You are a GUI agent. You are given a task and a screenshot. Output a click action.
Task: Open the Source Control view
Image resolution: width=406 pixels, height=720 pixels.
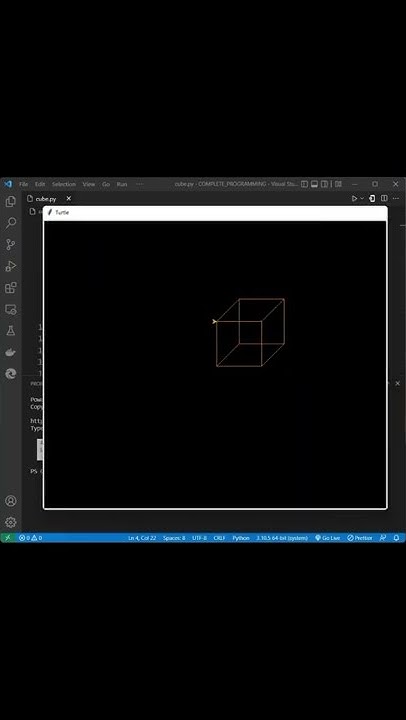pyautogui.click(x=10, y=244)
